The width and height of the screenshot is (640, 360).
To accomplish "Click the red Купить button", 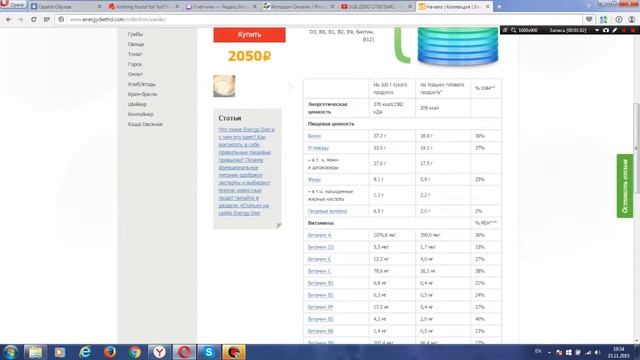I will 249,35.
